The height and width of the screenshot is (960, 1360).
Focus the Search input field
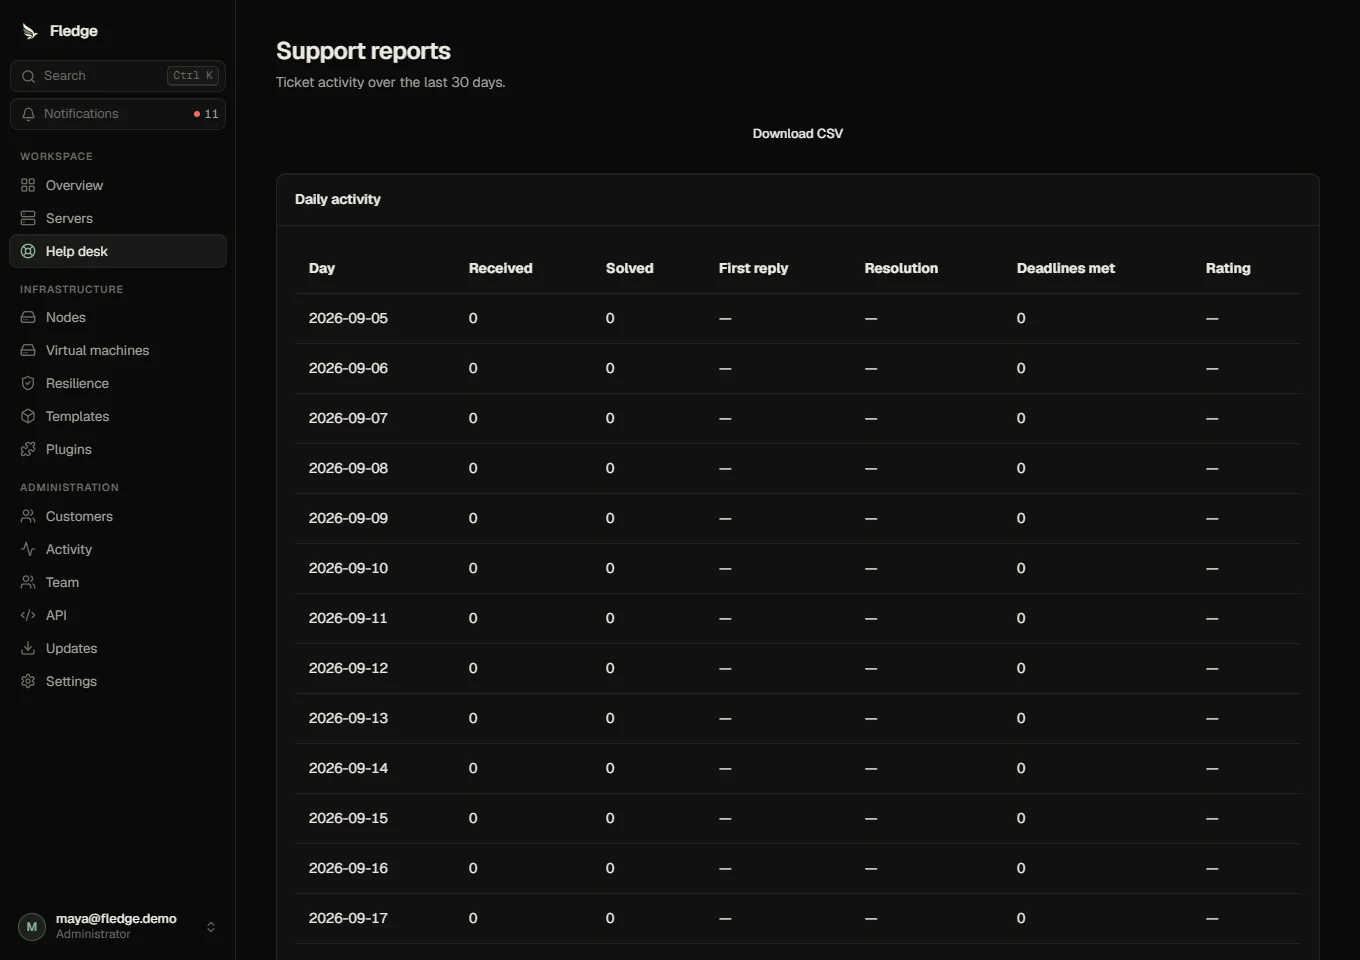(x=118, y=76)
